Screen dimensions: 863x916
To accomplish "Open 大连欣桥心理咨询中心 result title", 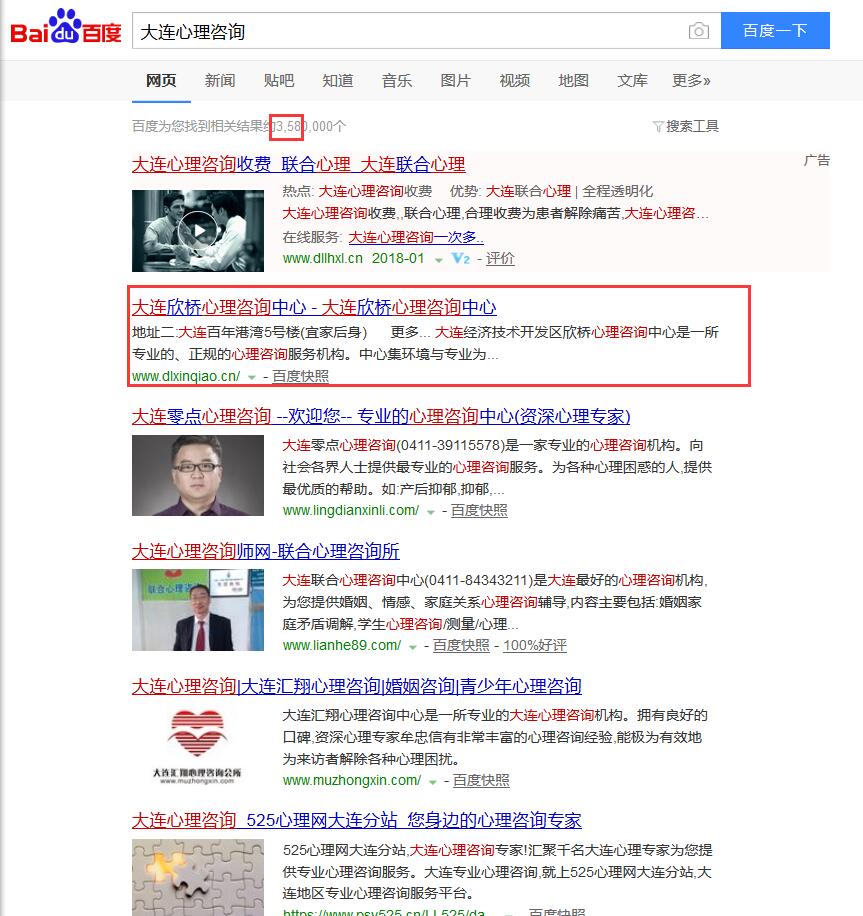I will [x=314, y=307].
